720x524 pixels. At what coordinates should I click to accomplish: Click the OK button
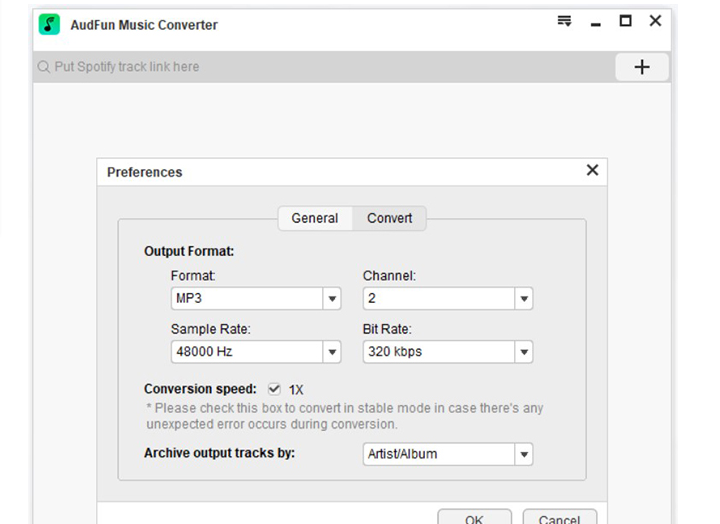pos(474,518)
